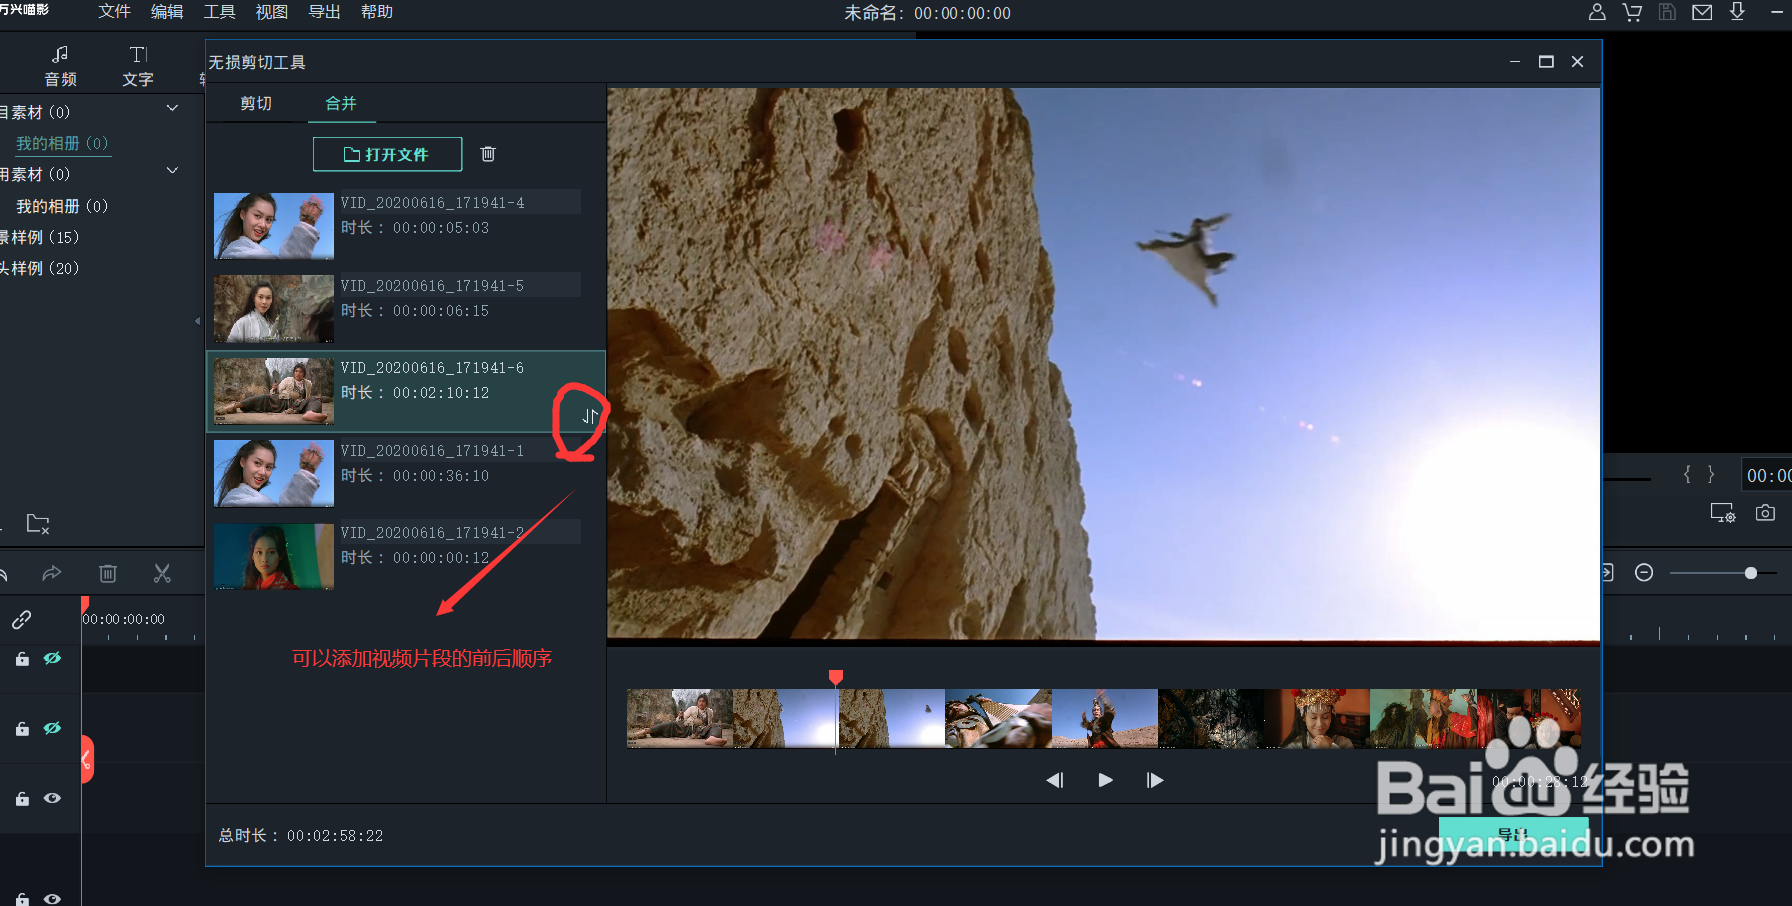Open the 样例 (15) category
Image resolution: width=1792 pixels, height=906 pixels.
click(39, 237)
